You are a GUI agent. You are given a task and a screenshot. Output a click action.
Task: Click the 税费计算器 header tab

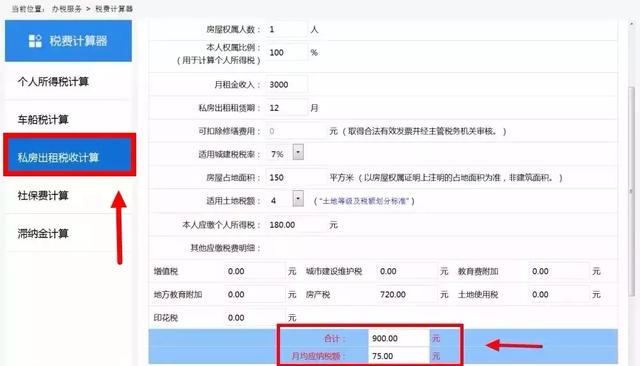tap(68, 41)
